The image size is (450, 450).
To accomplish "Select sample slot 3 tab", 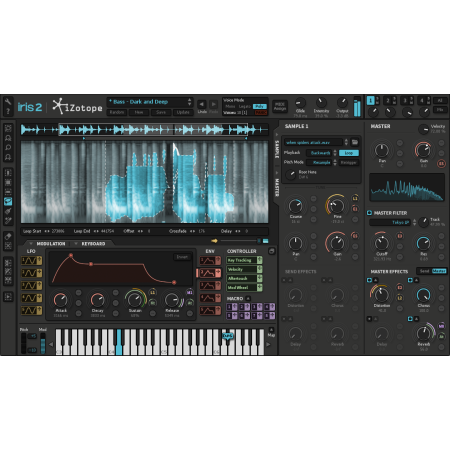I will (405, 101).
